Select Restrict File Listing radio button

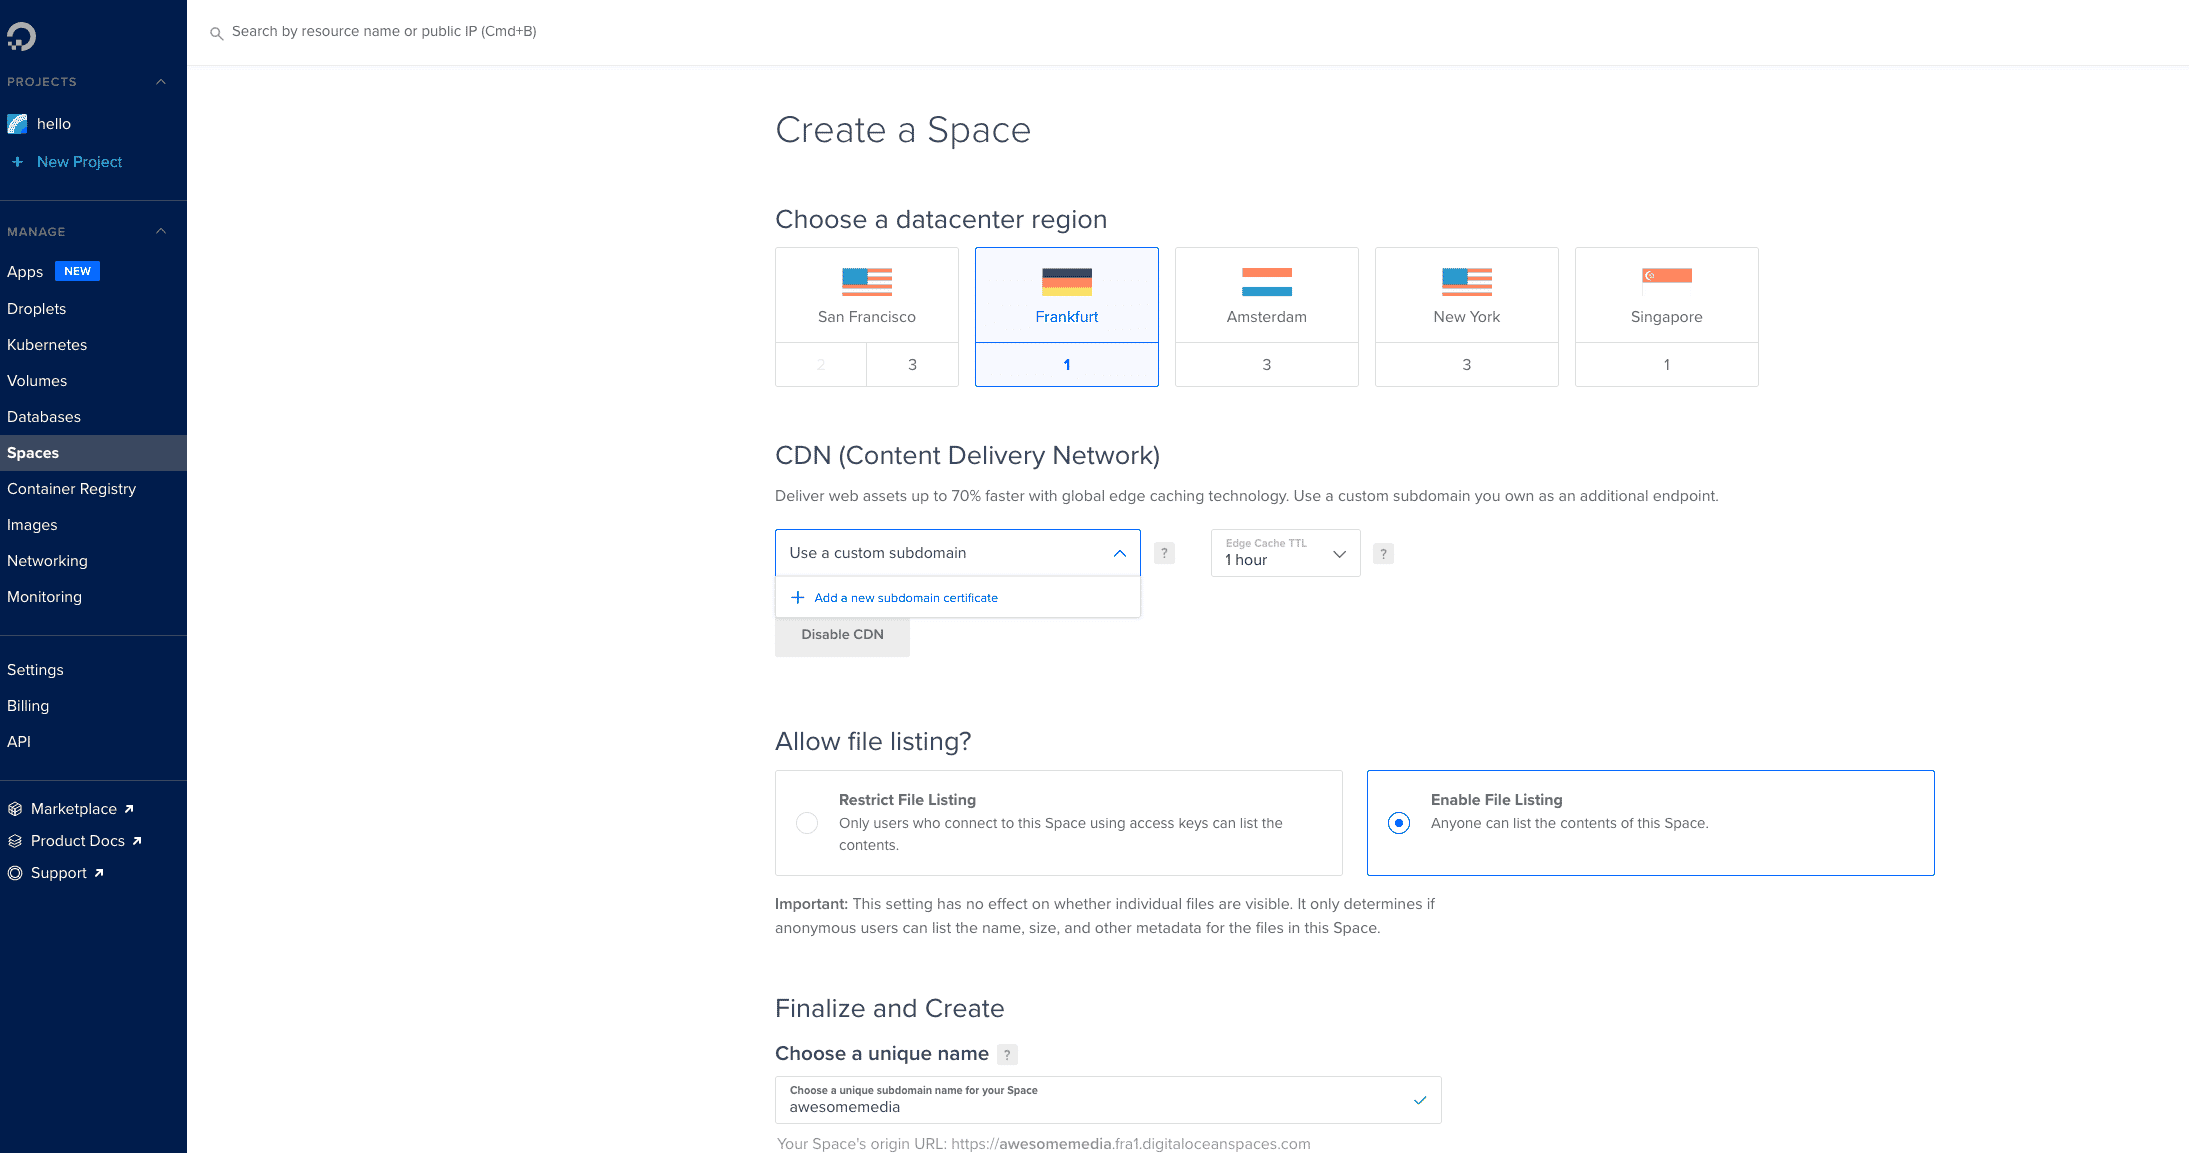coord(807,823)
